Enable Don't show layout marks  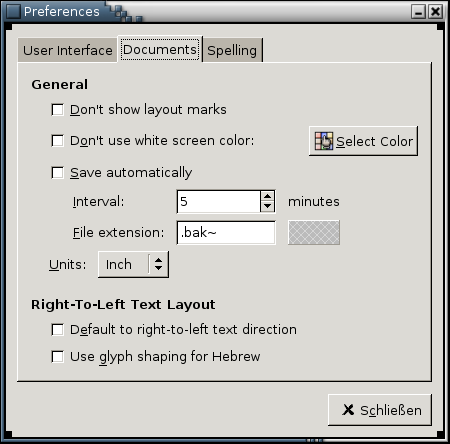tap(58, 110)
